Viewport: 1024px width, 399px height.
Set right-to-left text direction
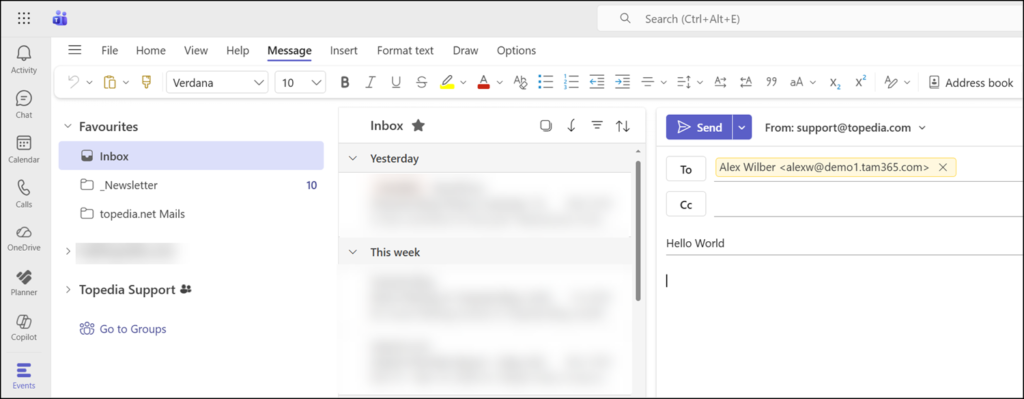(746, 82)
